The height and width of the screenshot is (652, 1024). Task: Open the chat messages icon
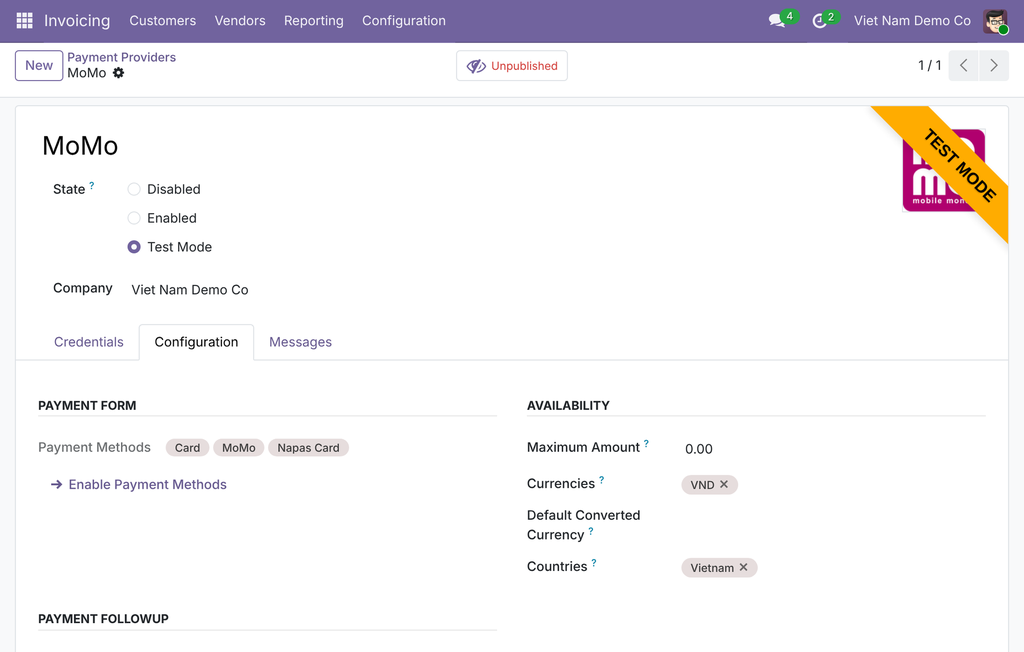776,21
